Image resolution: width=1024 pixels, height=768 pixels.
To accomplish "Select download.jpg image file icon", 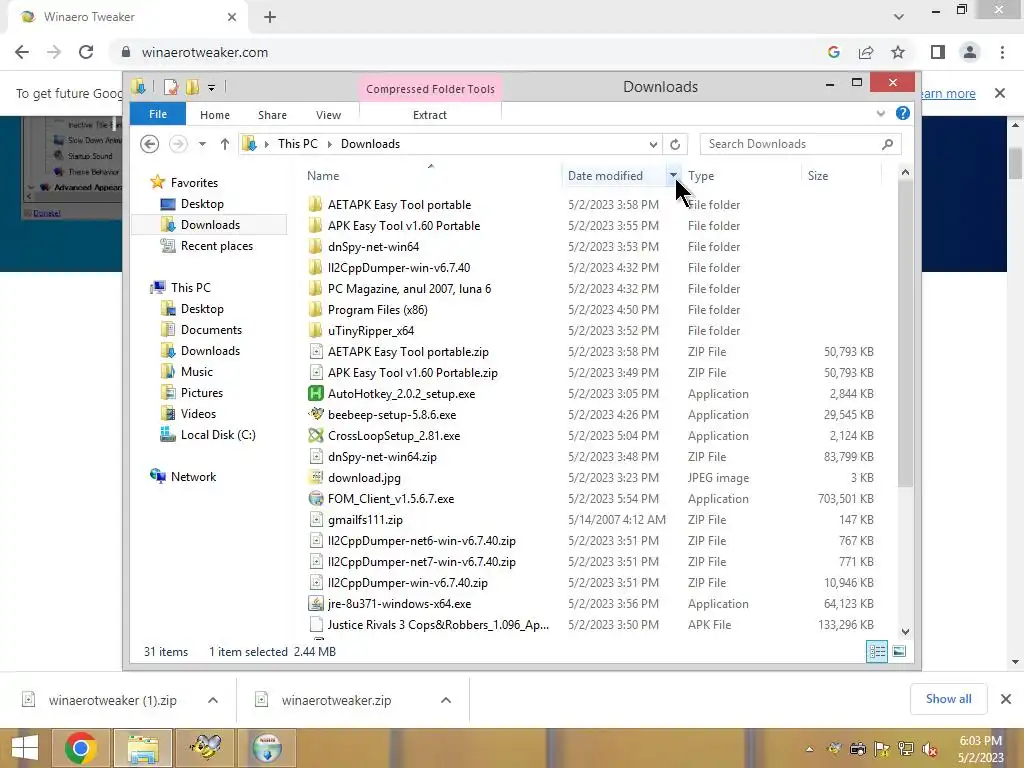I will (316, 477).
